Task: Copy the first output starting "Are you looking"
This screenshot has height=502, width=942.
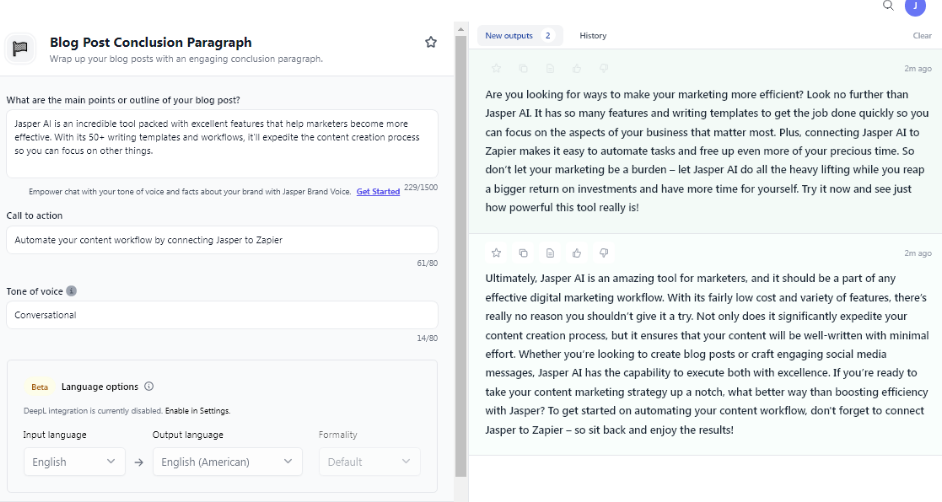Action: (523, 68)
